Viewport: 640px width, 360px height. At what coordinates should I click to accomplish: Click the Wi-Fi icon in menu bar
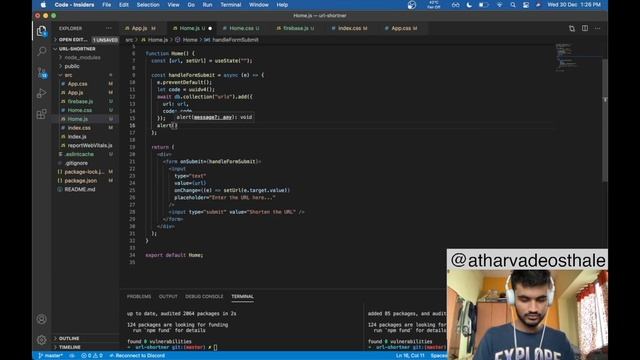tap(499, 5)
